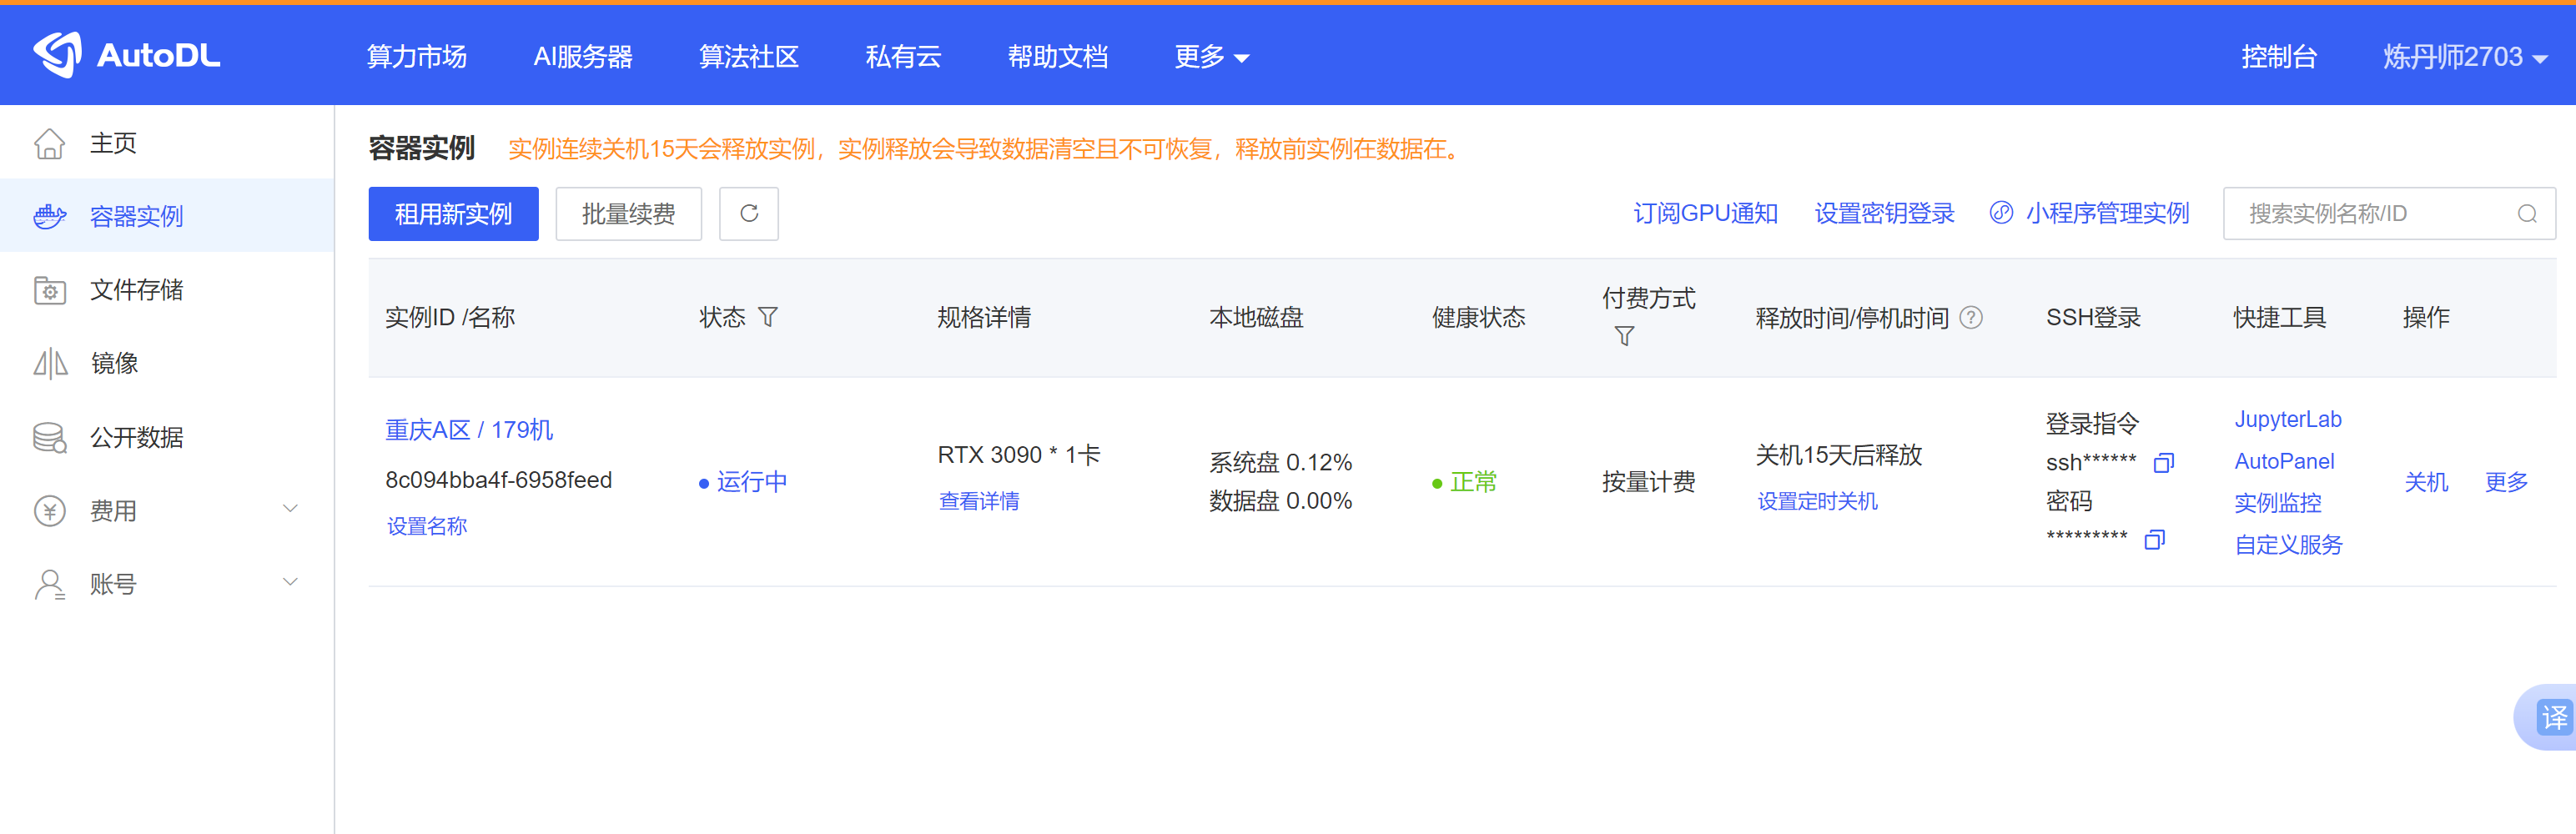
Task: Click the container icon beside 容器实例
Action: pos(49,216)
